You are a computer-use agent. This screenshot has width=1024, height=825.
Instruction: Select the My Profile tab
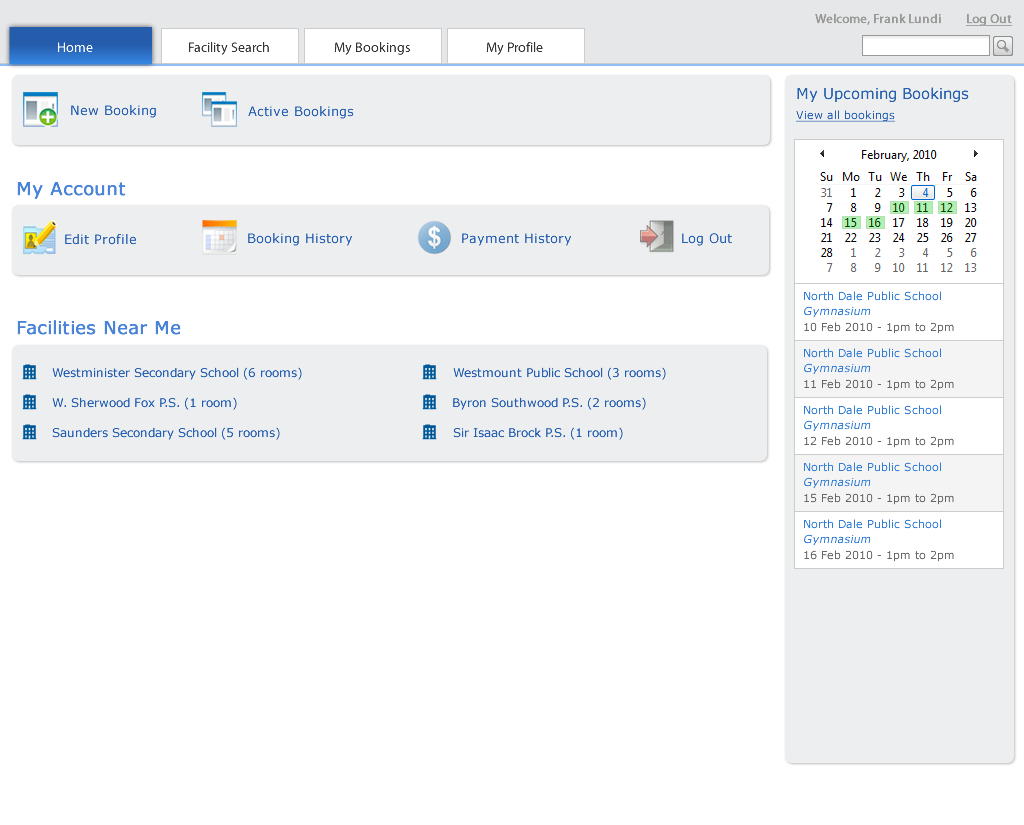[514, 47]
